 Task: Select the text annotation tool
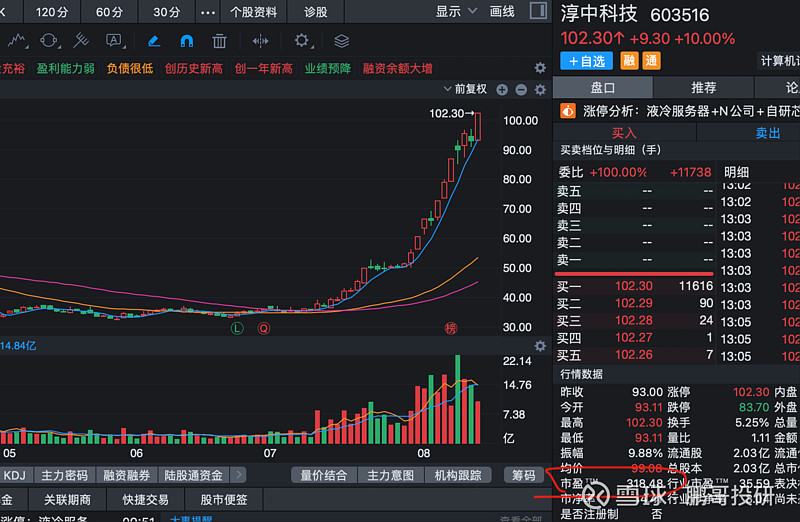[x=114, y=41]
